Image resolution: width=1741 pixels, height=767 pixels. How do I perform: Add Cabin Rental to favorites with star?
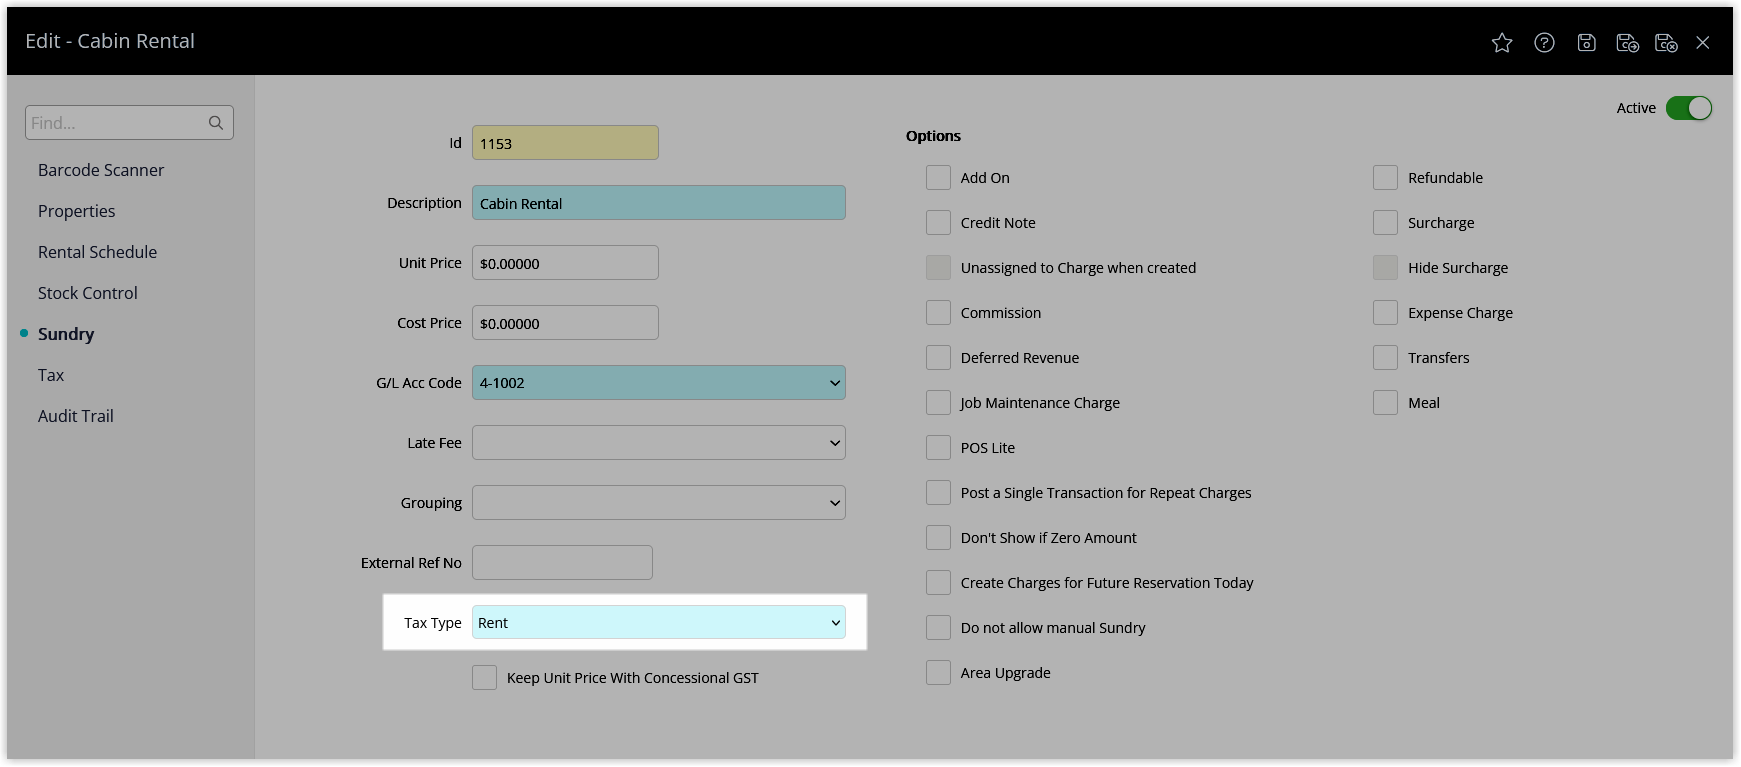pyautogui.click(x=1502, y=42)
